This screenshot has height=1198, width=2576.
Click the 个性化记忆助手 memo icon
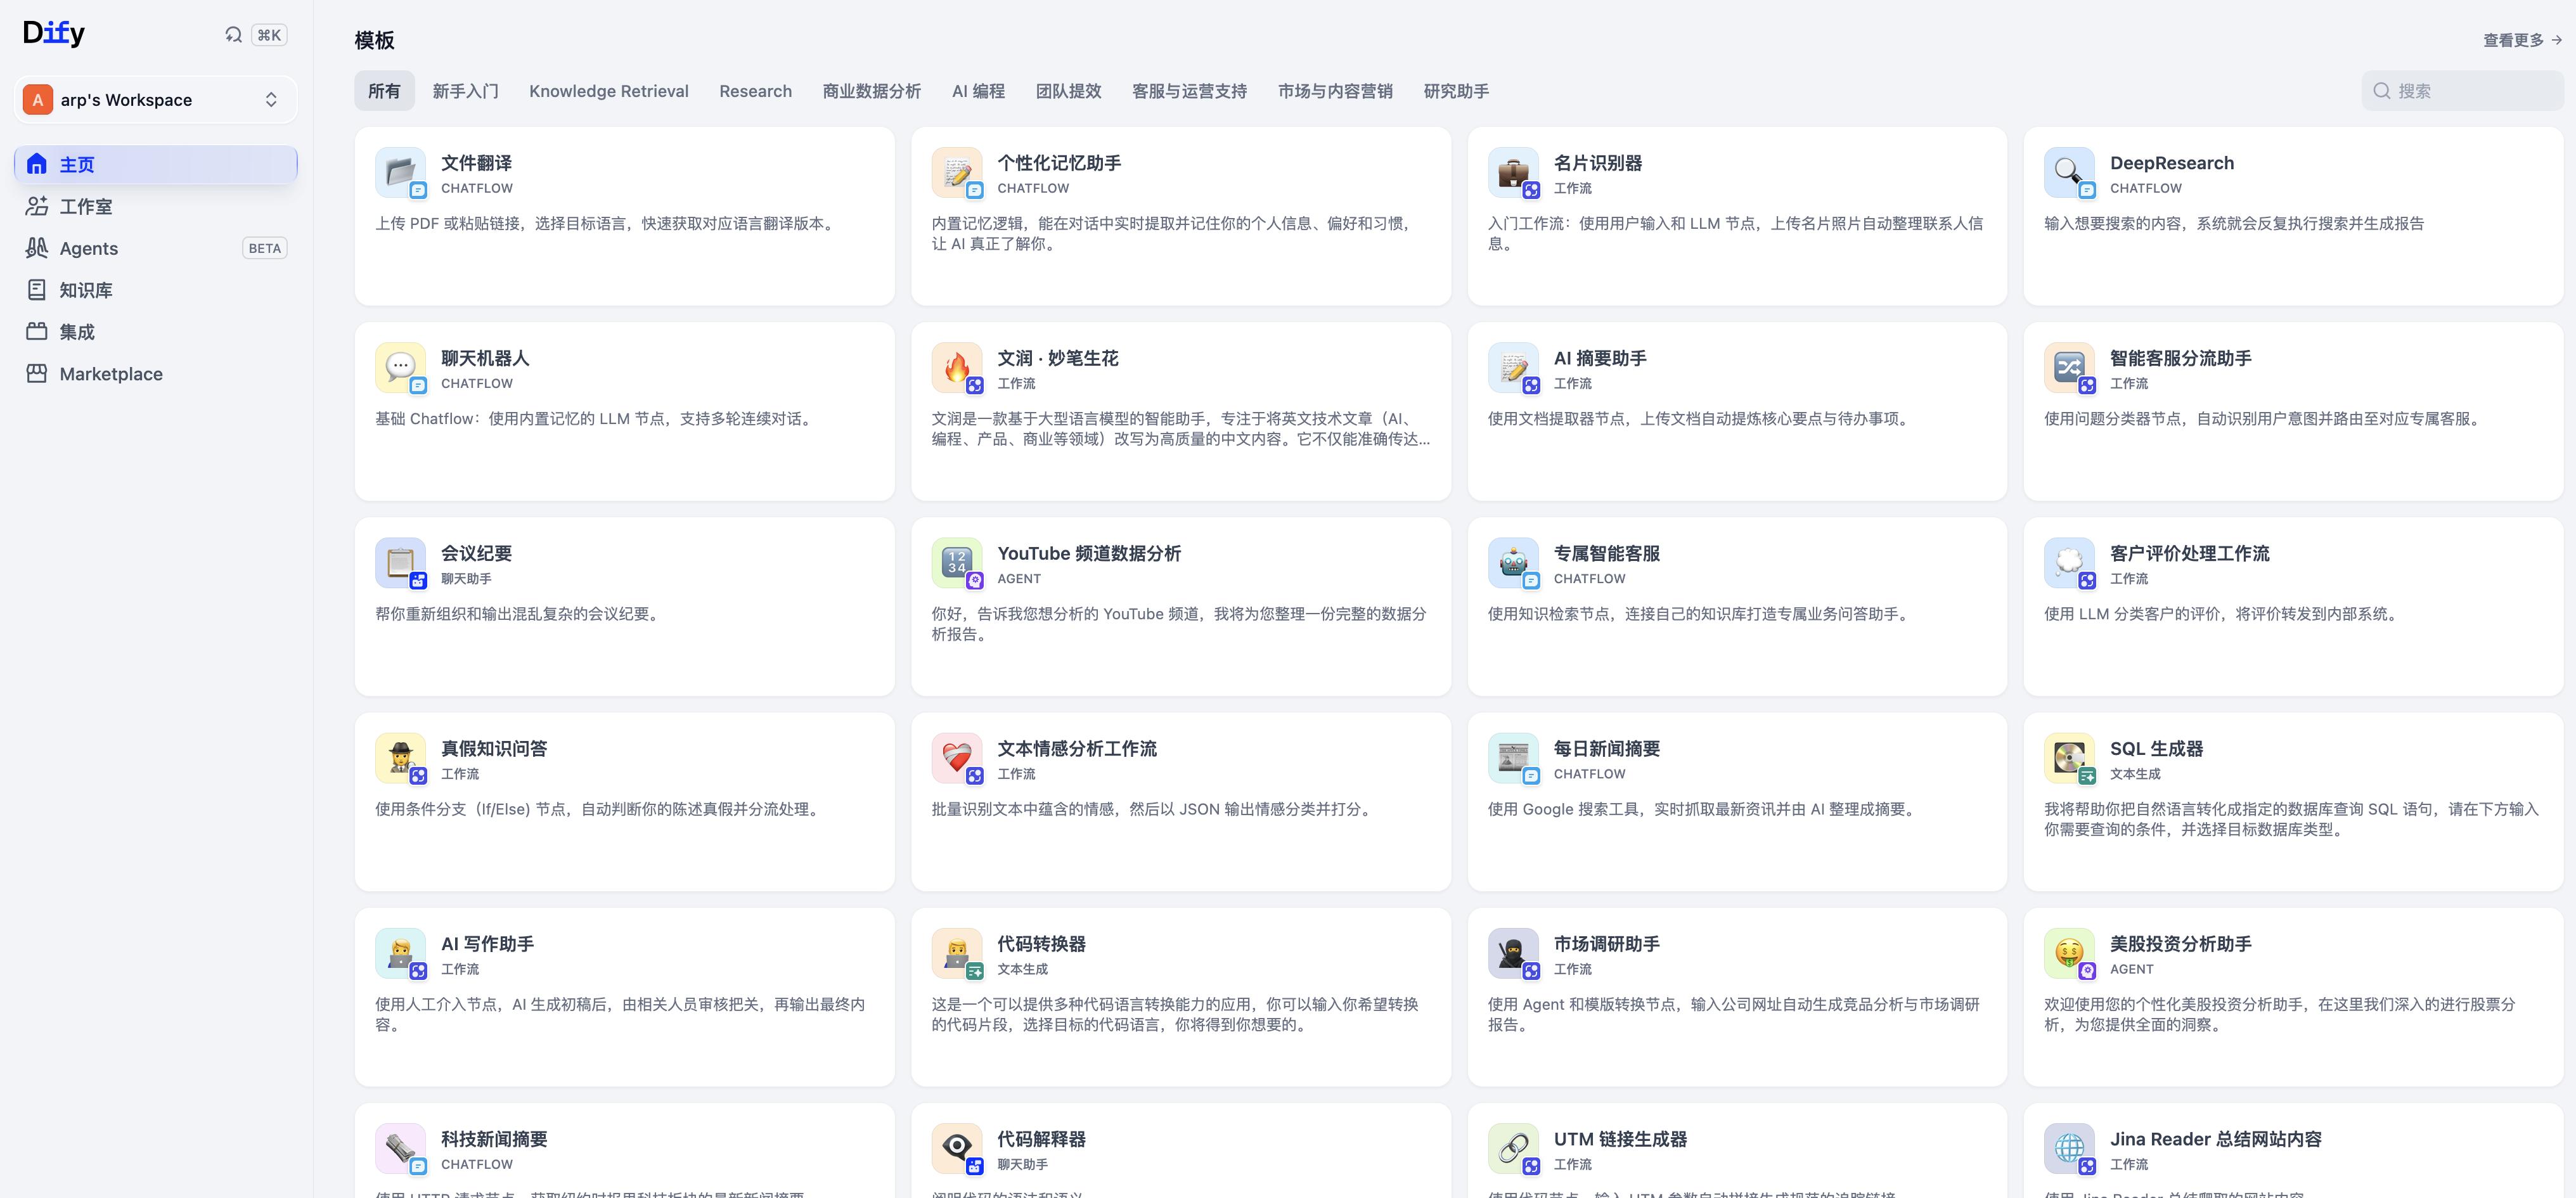(x=956, y=172)
